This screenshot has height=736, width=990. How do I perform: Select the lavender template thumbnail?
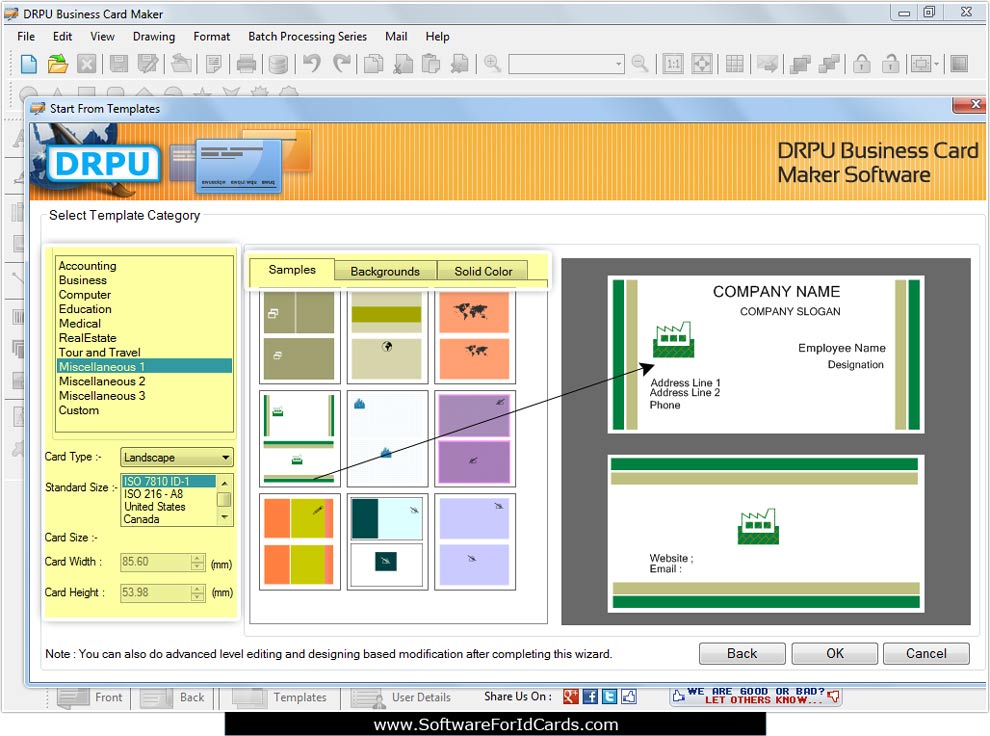[474, 542]
